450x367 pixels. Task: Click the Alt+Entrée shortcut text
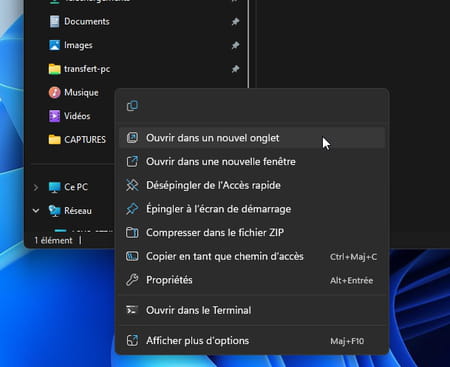point(351,280)
